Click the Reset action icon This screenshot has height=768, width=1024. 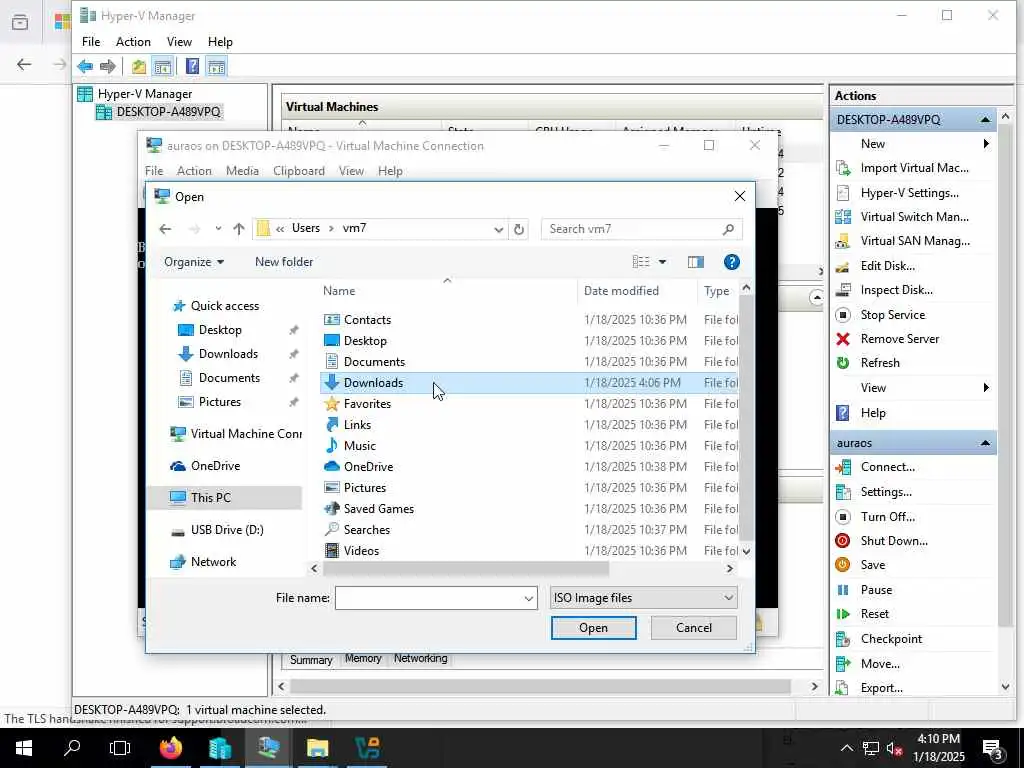pyautogui.click(x=843, y=614)
